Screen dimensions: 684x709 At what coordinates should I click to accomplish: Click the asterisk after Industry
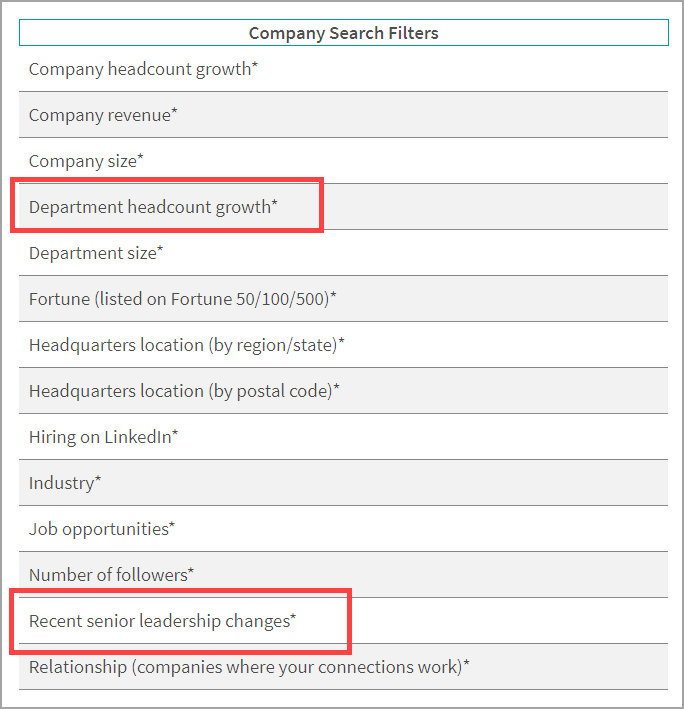click(98, 480)
